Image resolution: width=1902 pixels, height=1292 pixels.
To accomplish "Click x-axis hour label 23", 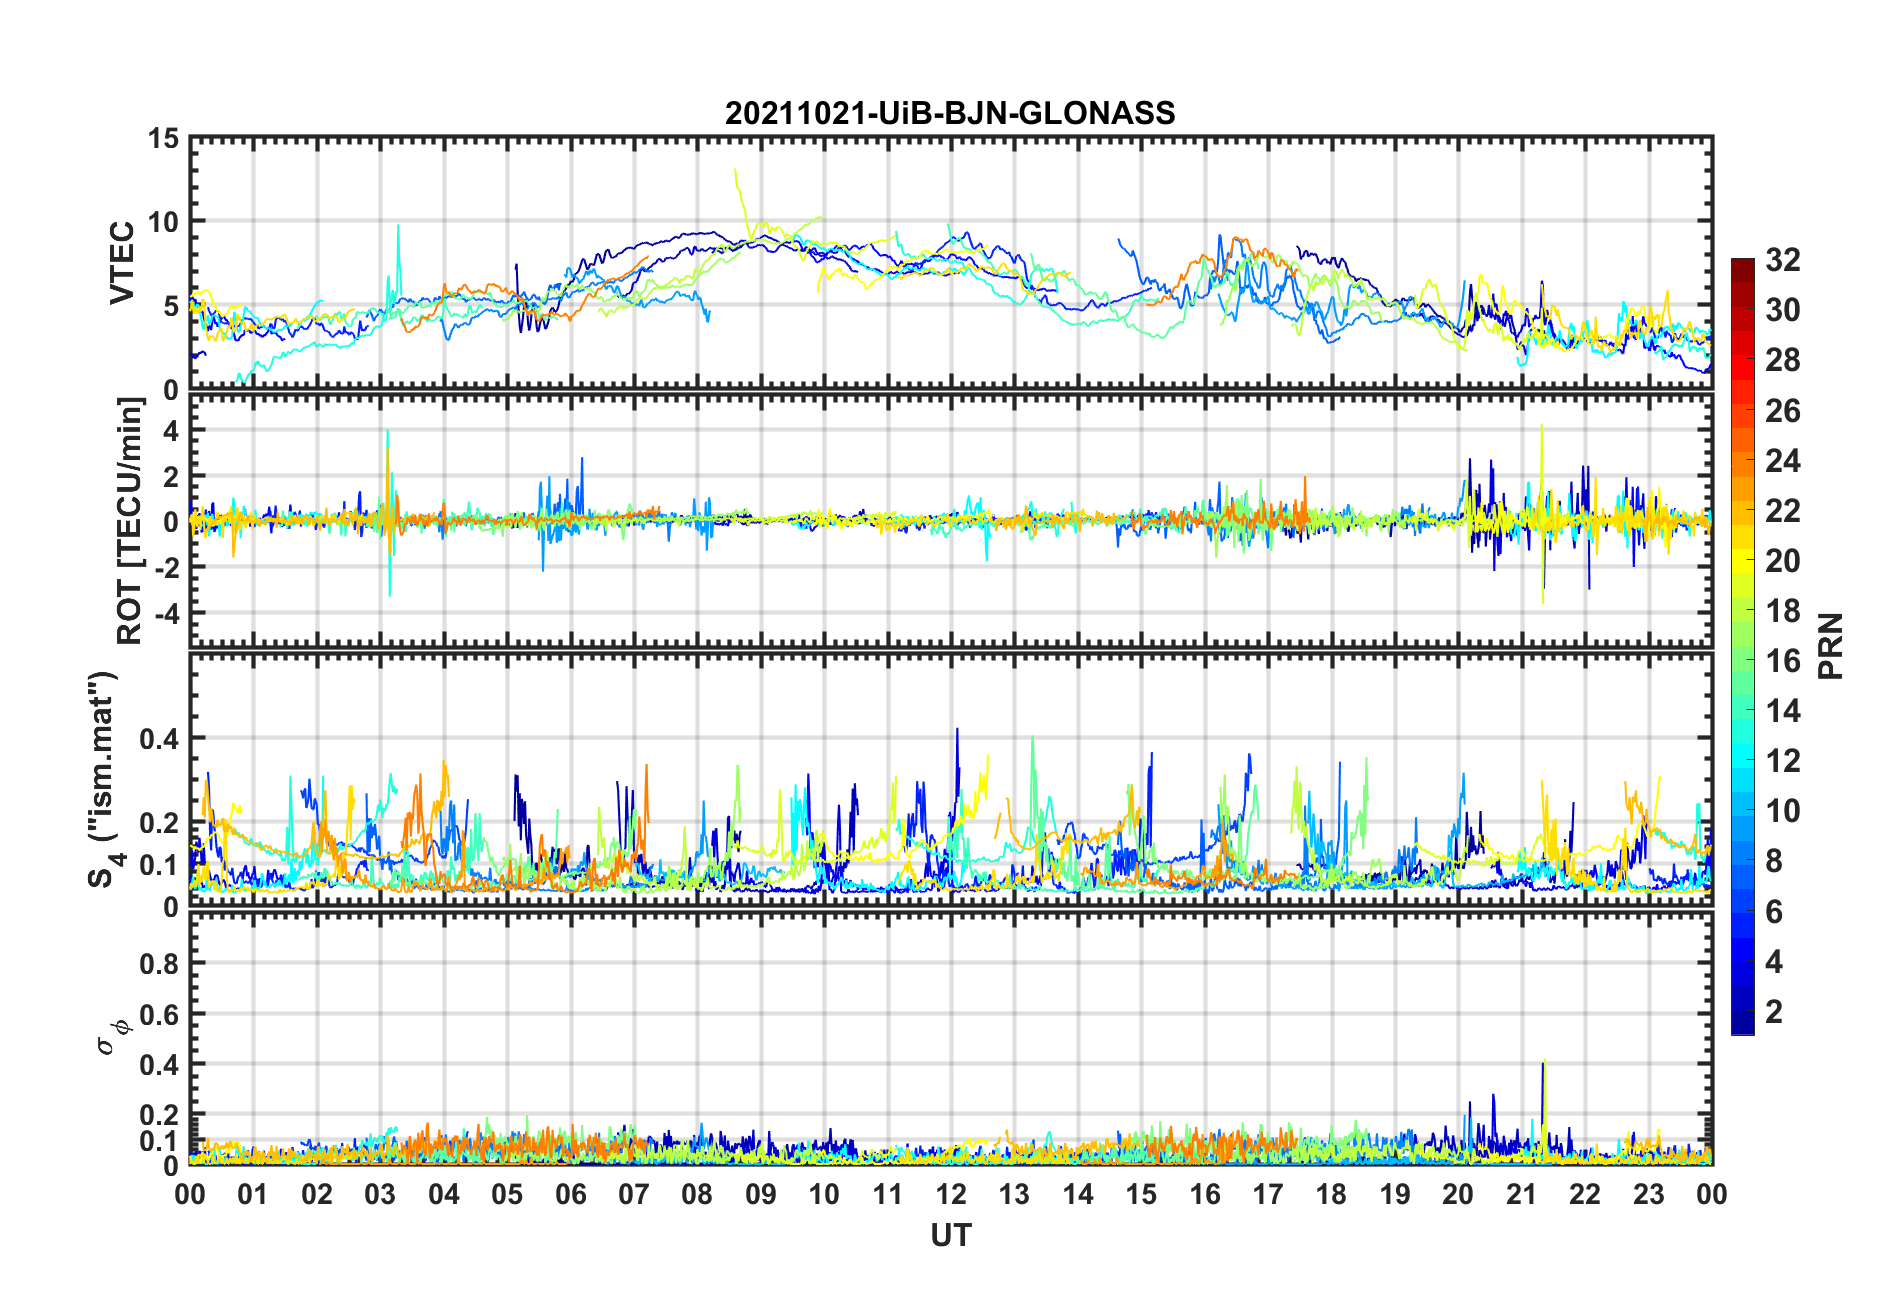I will pyautogui.click(x=1649, y=1194).
